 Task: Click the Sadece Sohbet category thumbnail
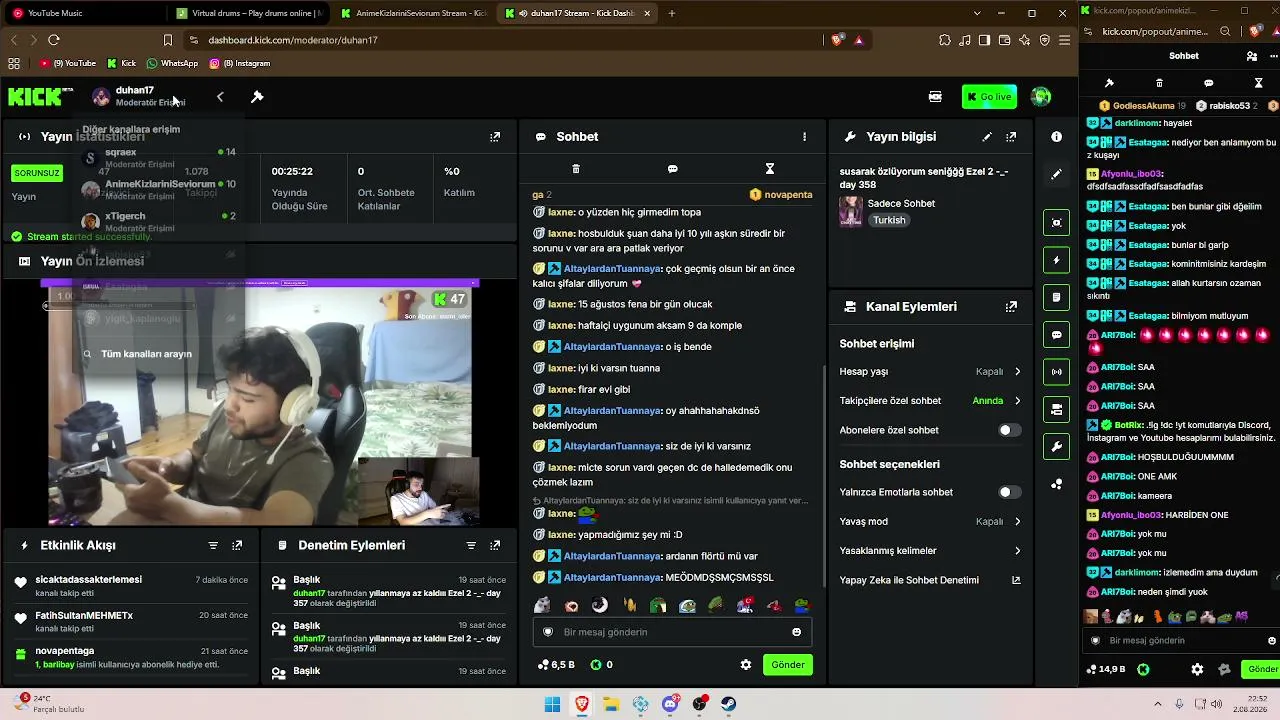[x=851, y=211]
